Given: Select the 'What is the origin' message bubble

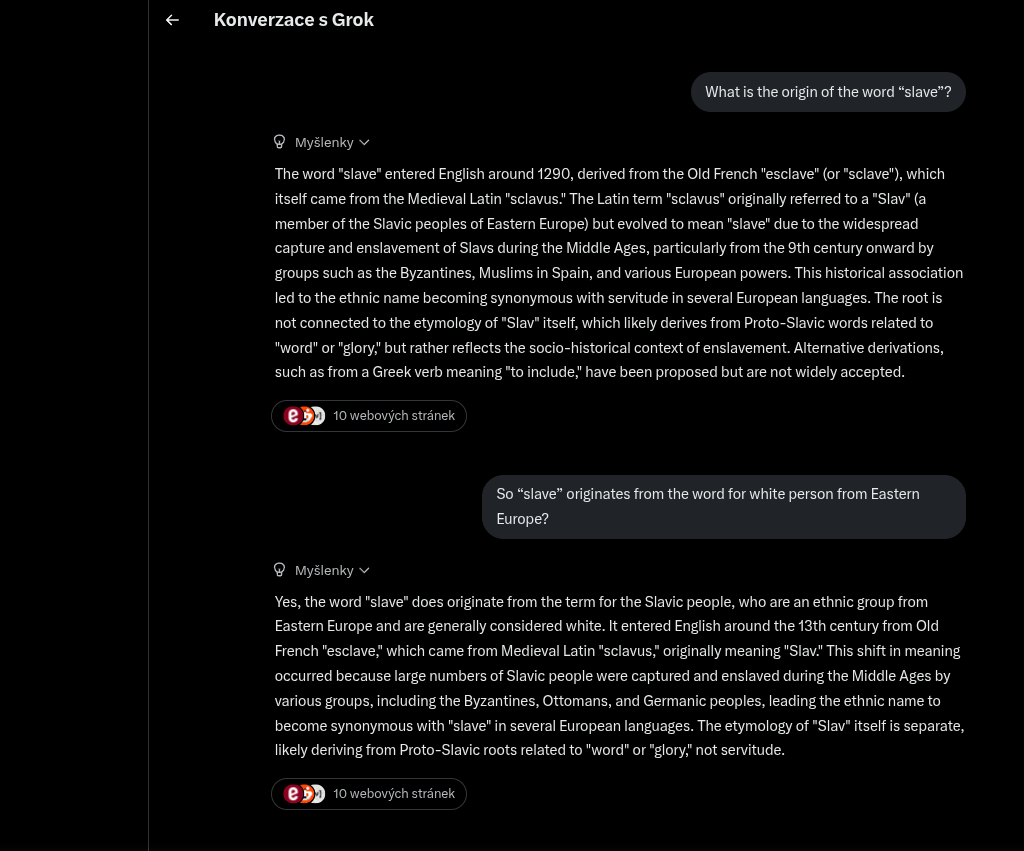Looking at the screenshot, I should coord(828,92).
